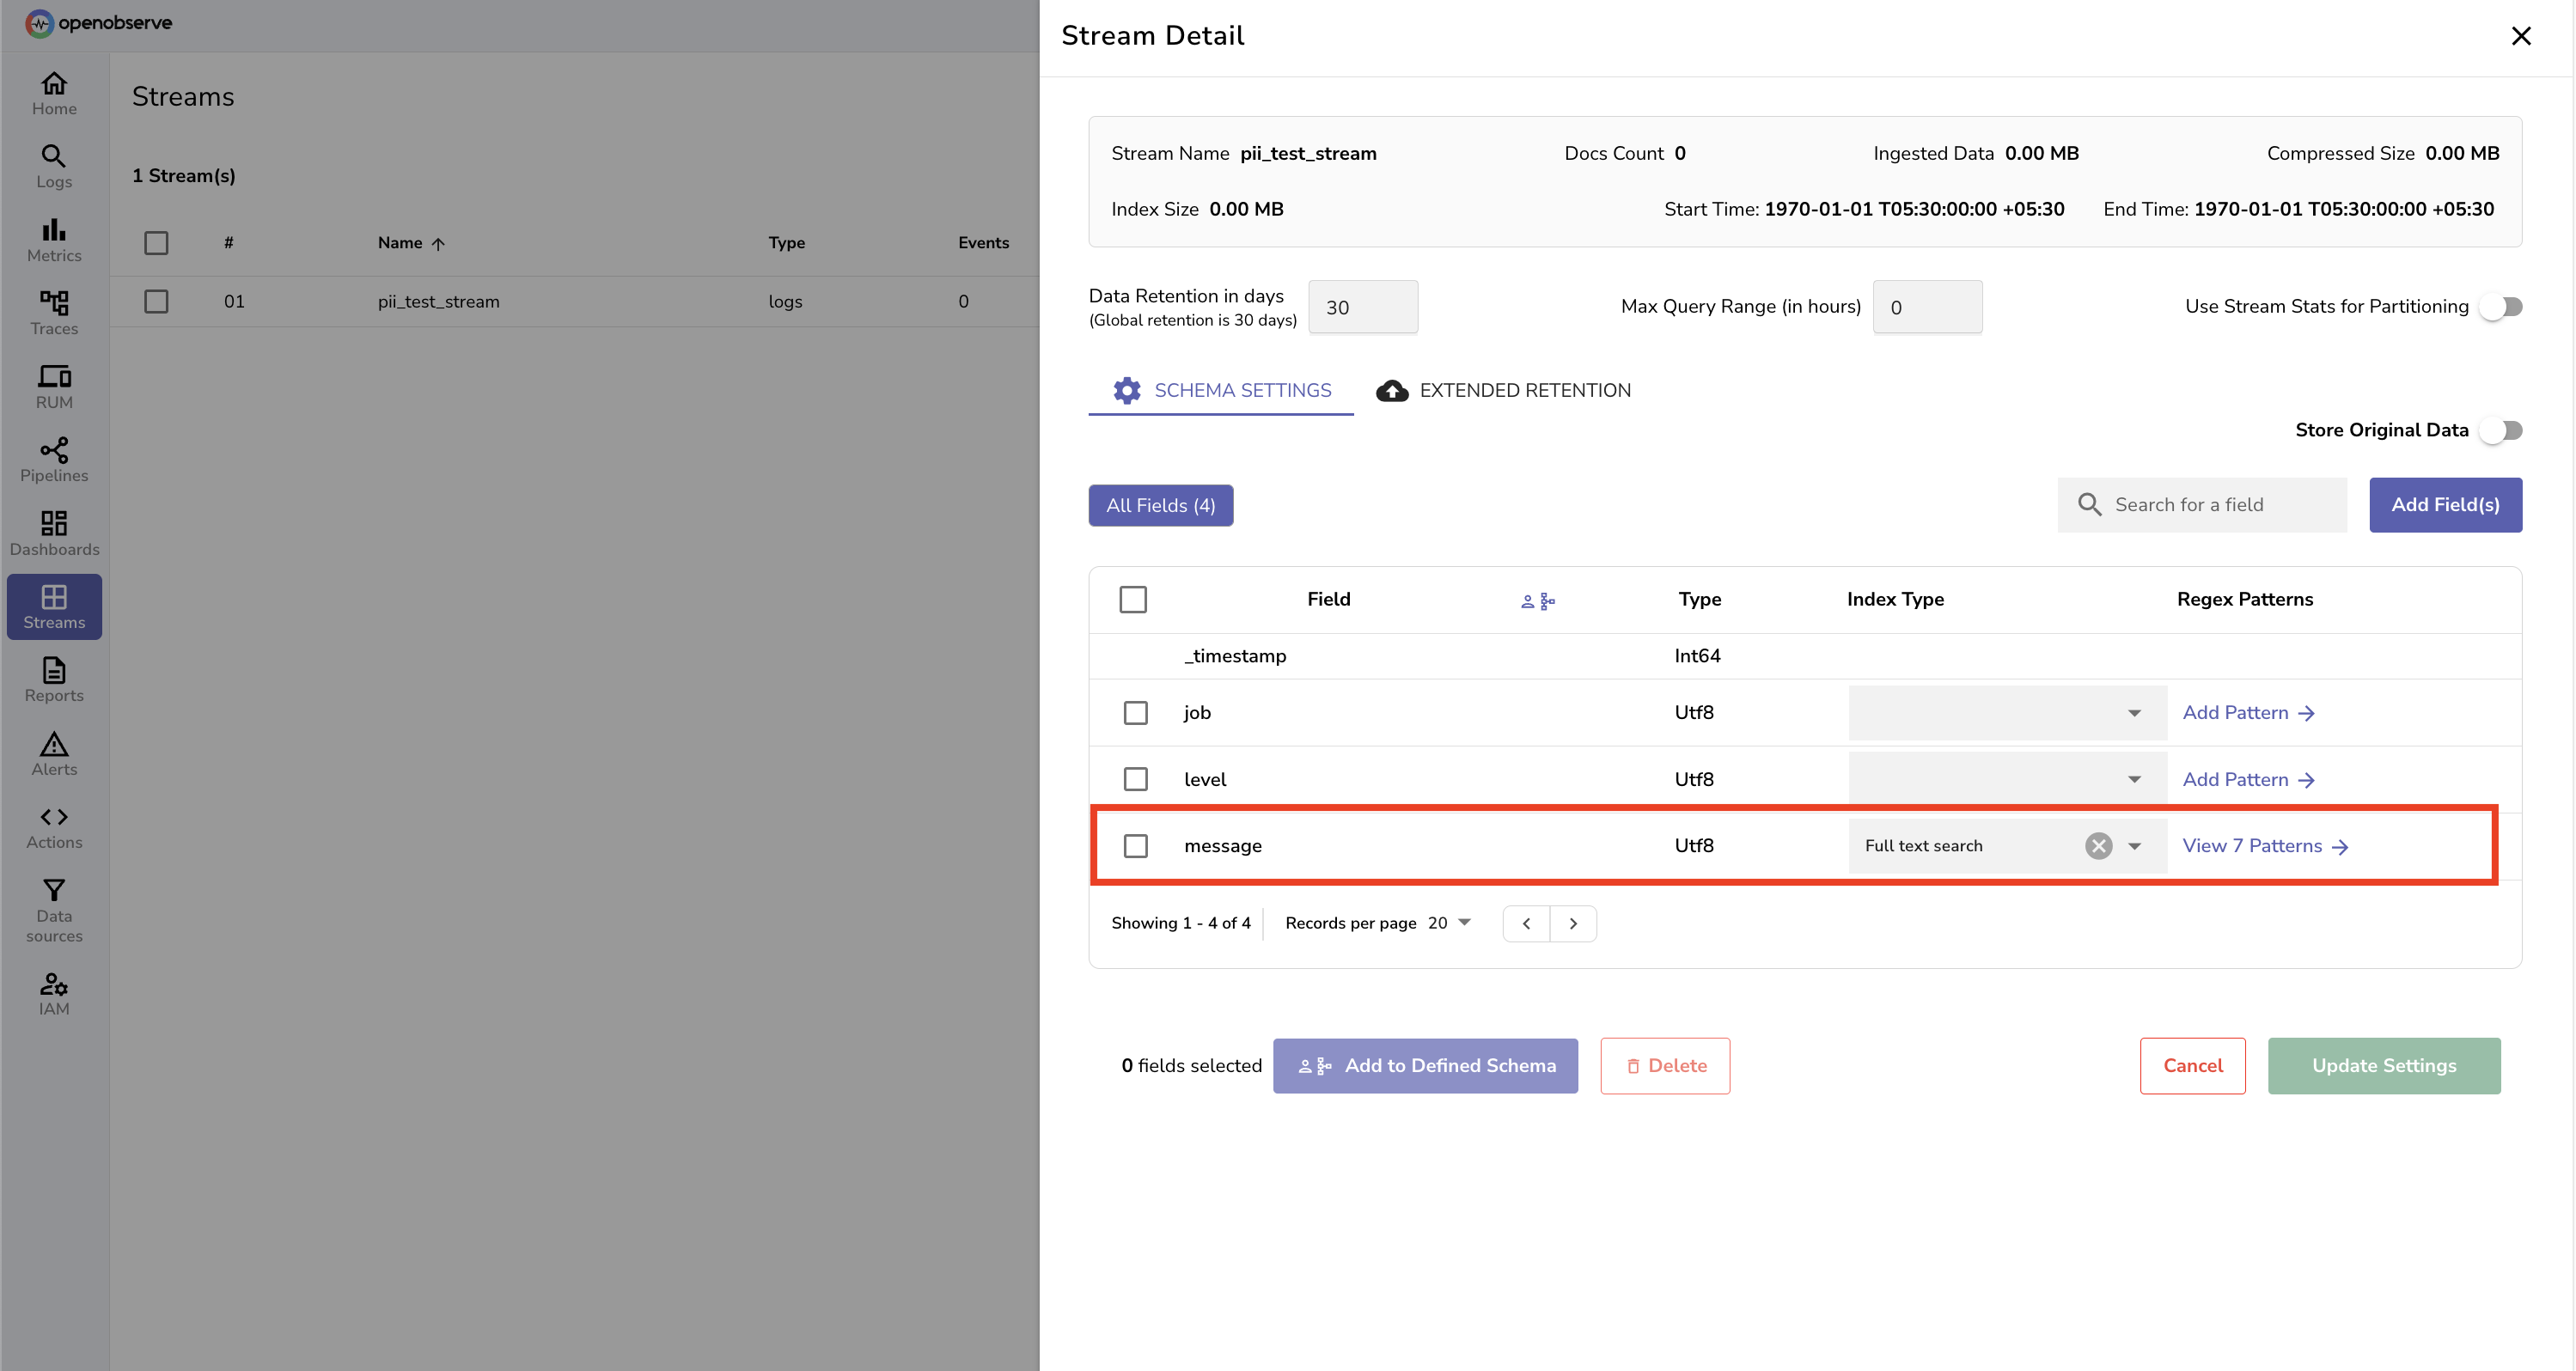Open the level Index Type dropdown

[2007, 779]
